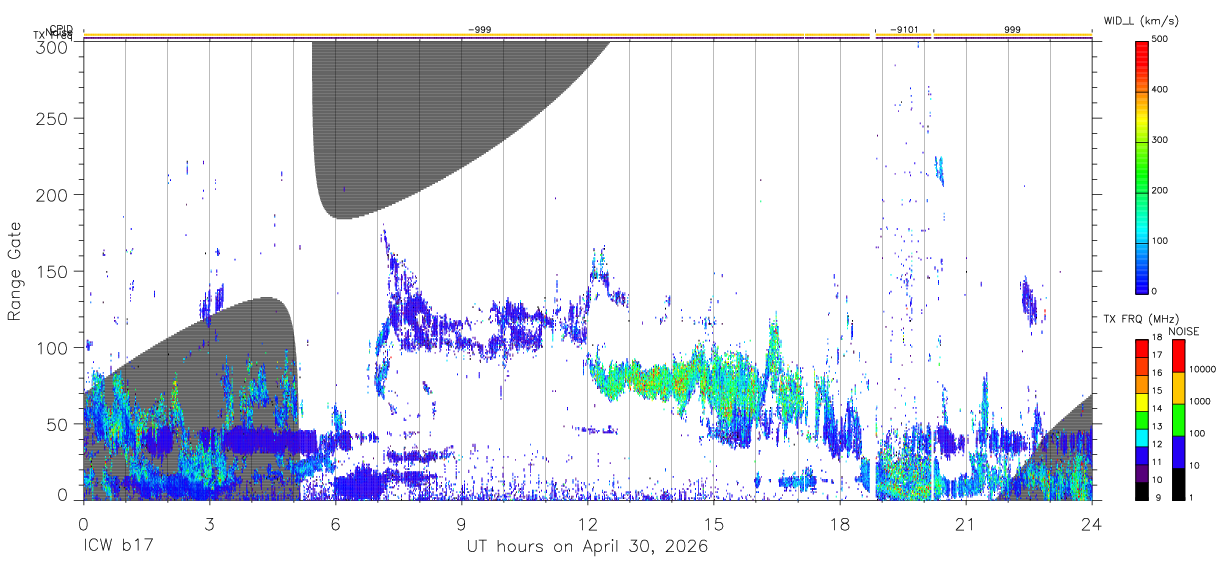Pick the blue swatch in NOISE legend
This screenshot has width=1228, height=567.
click(x=1178, y=451)
